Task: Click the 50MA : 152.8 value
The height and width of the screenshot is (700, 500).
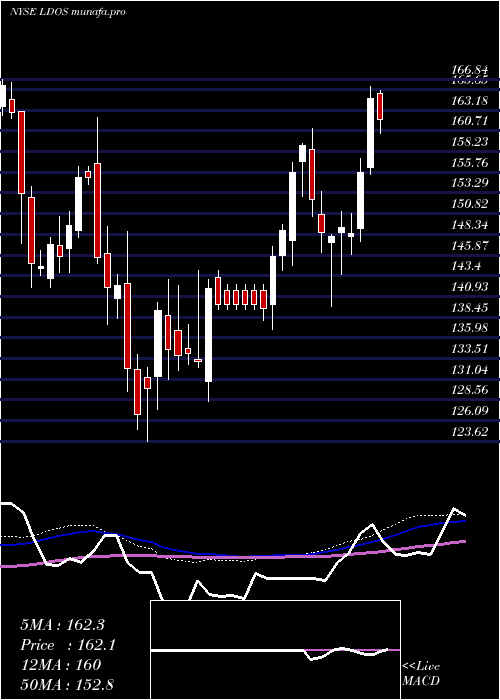Action: 66,685
